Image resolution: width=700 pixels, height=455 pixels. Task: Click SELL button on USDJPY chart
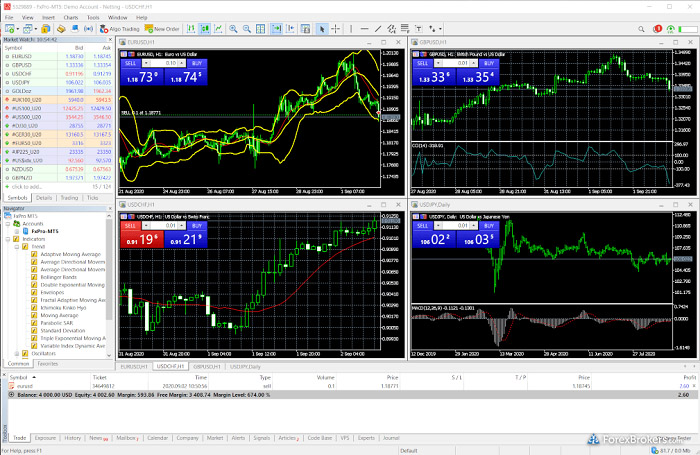[422, 225]
